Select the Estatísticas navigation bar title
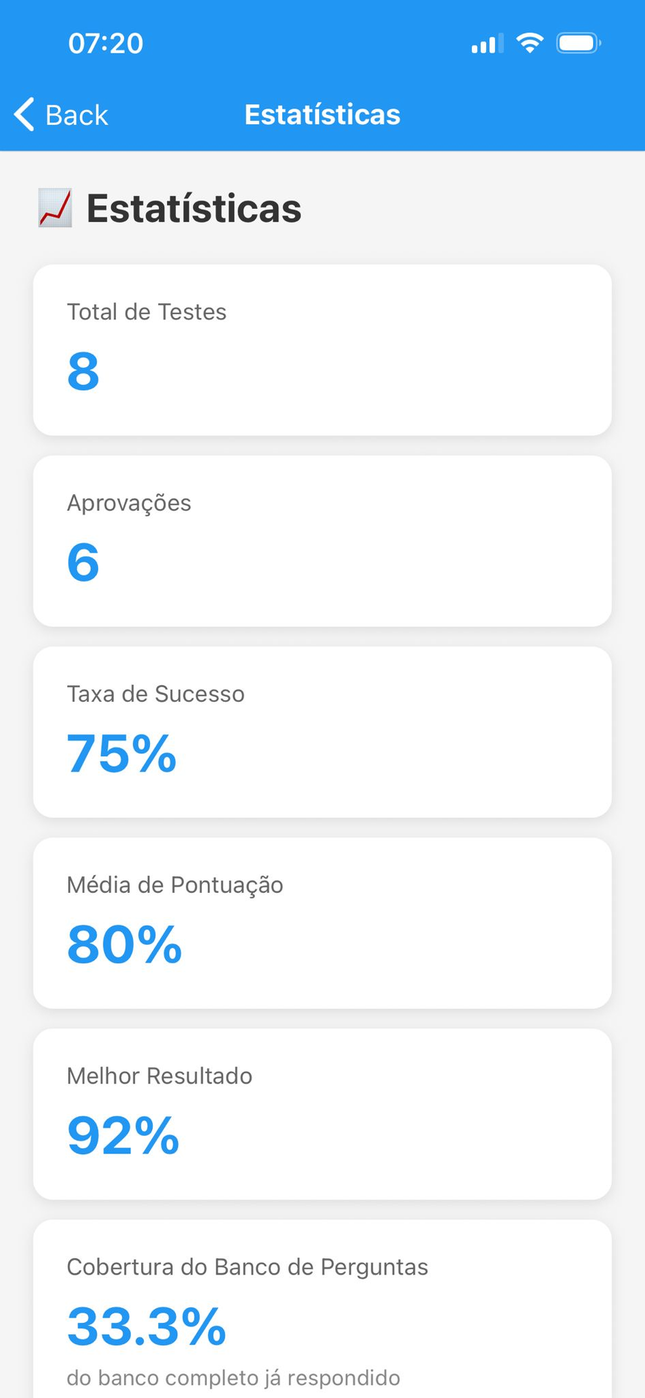Screen dimensions: 645x1398 [x=322, y=114]
